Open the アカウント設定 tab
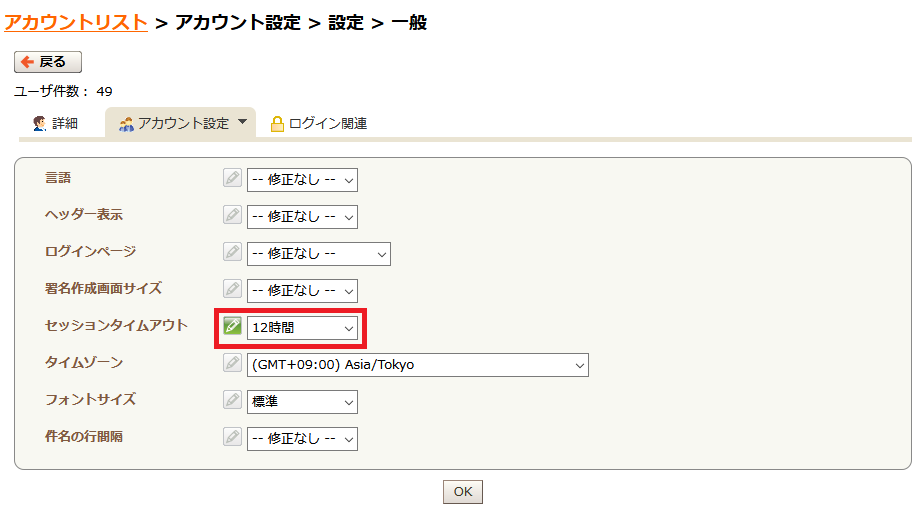The image size is (918, 506). [x=180, y=123]
